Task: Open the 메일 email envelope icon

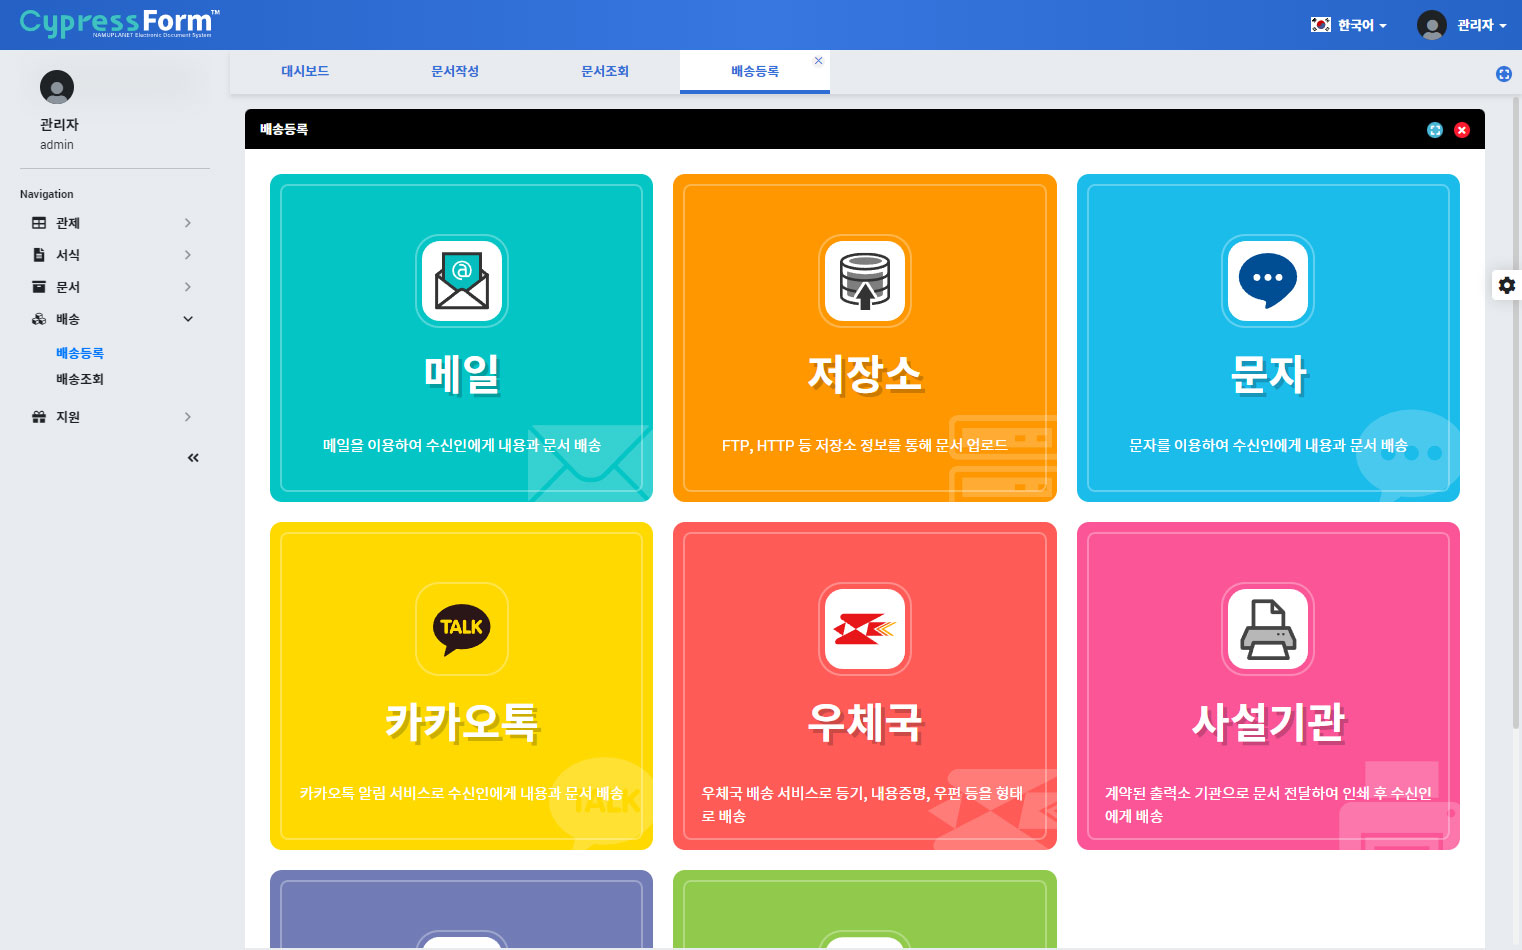Action: (462, 281)
